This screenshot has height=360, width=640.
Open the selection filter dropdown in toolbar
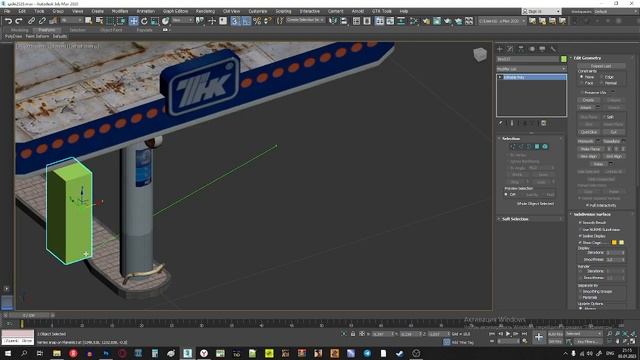tap(71, 20)
